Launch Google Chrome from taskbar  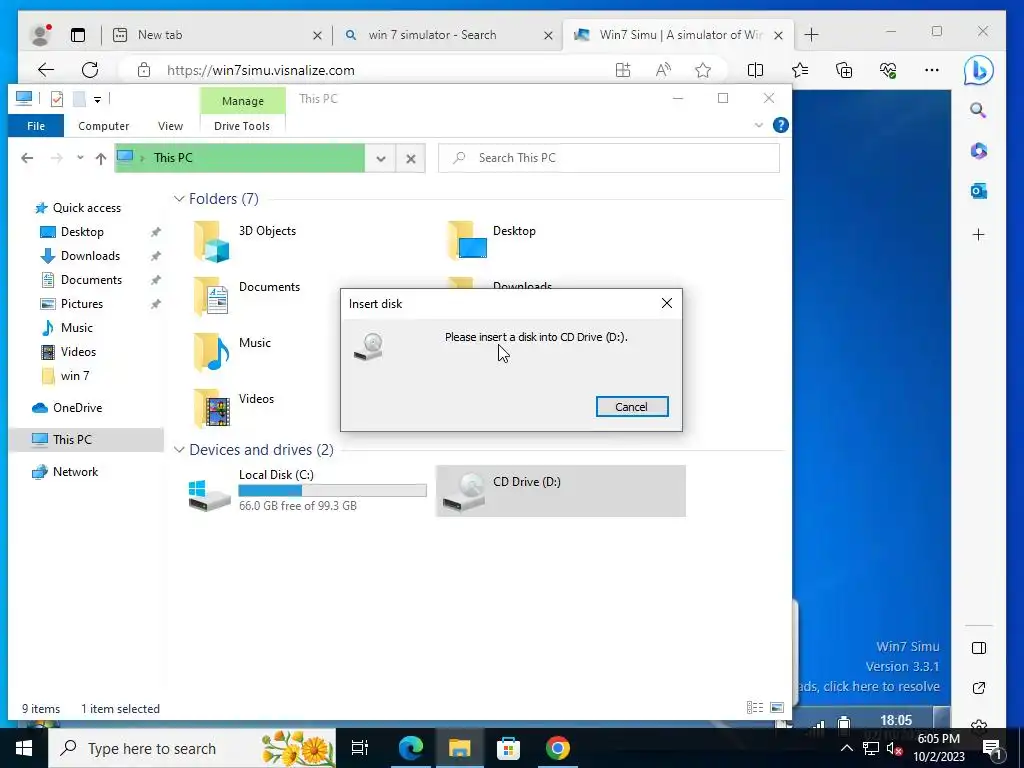coord(557,748)
